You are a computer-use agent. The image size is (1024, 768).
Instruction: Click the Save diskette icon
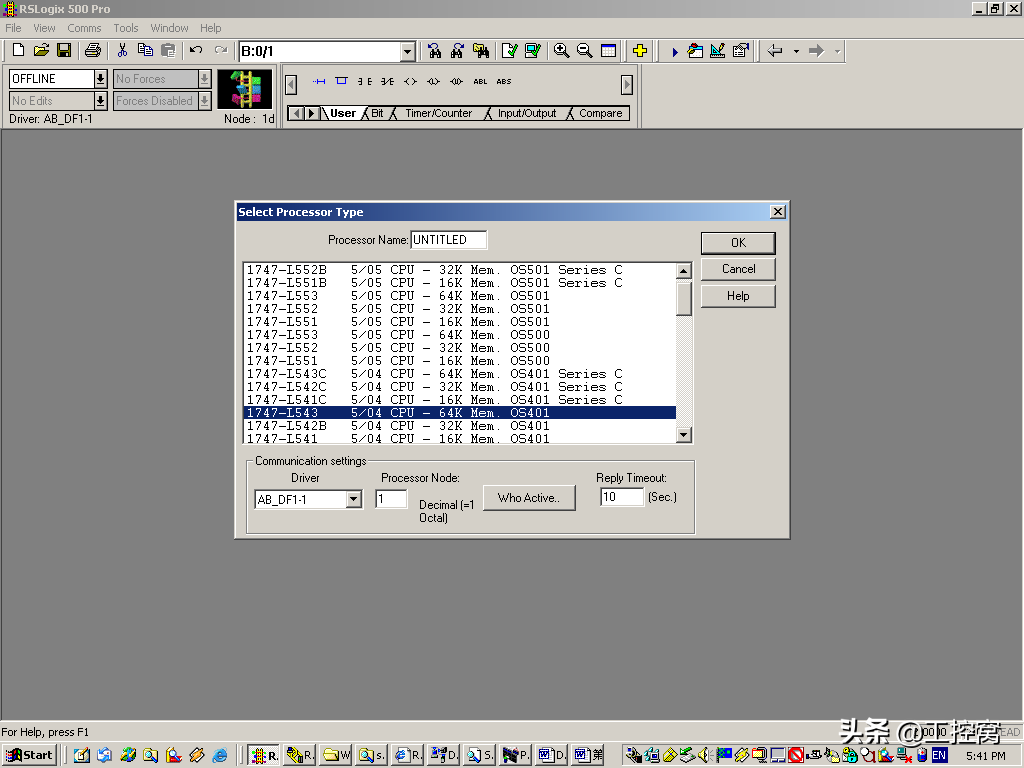pos(64,51)
